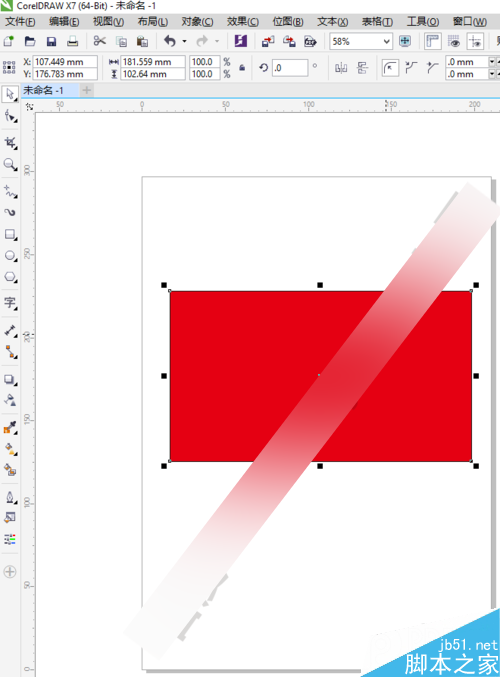Click the Quick Customize plus button in toolbox

(9, 572)
